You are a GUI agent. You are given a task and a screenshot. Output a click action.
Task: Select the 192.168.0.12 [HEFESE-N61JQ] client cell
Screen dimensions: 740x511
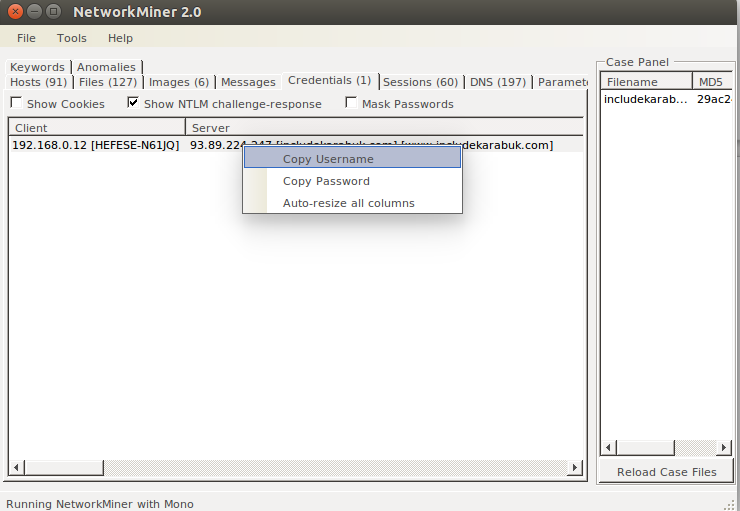pos(96,145)
